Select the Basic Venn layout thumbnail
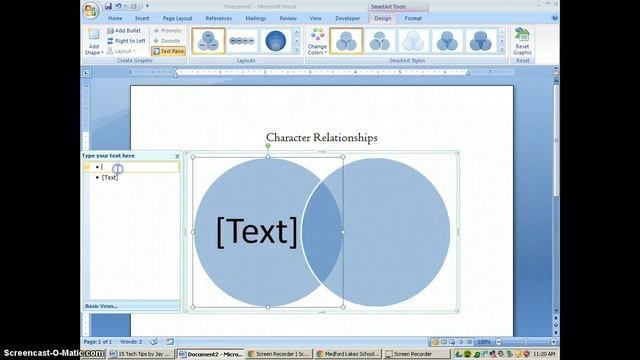 pos(208,41)
